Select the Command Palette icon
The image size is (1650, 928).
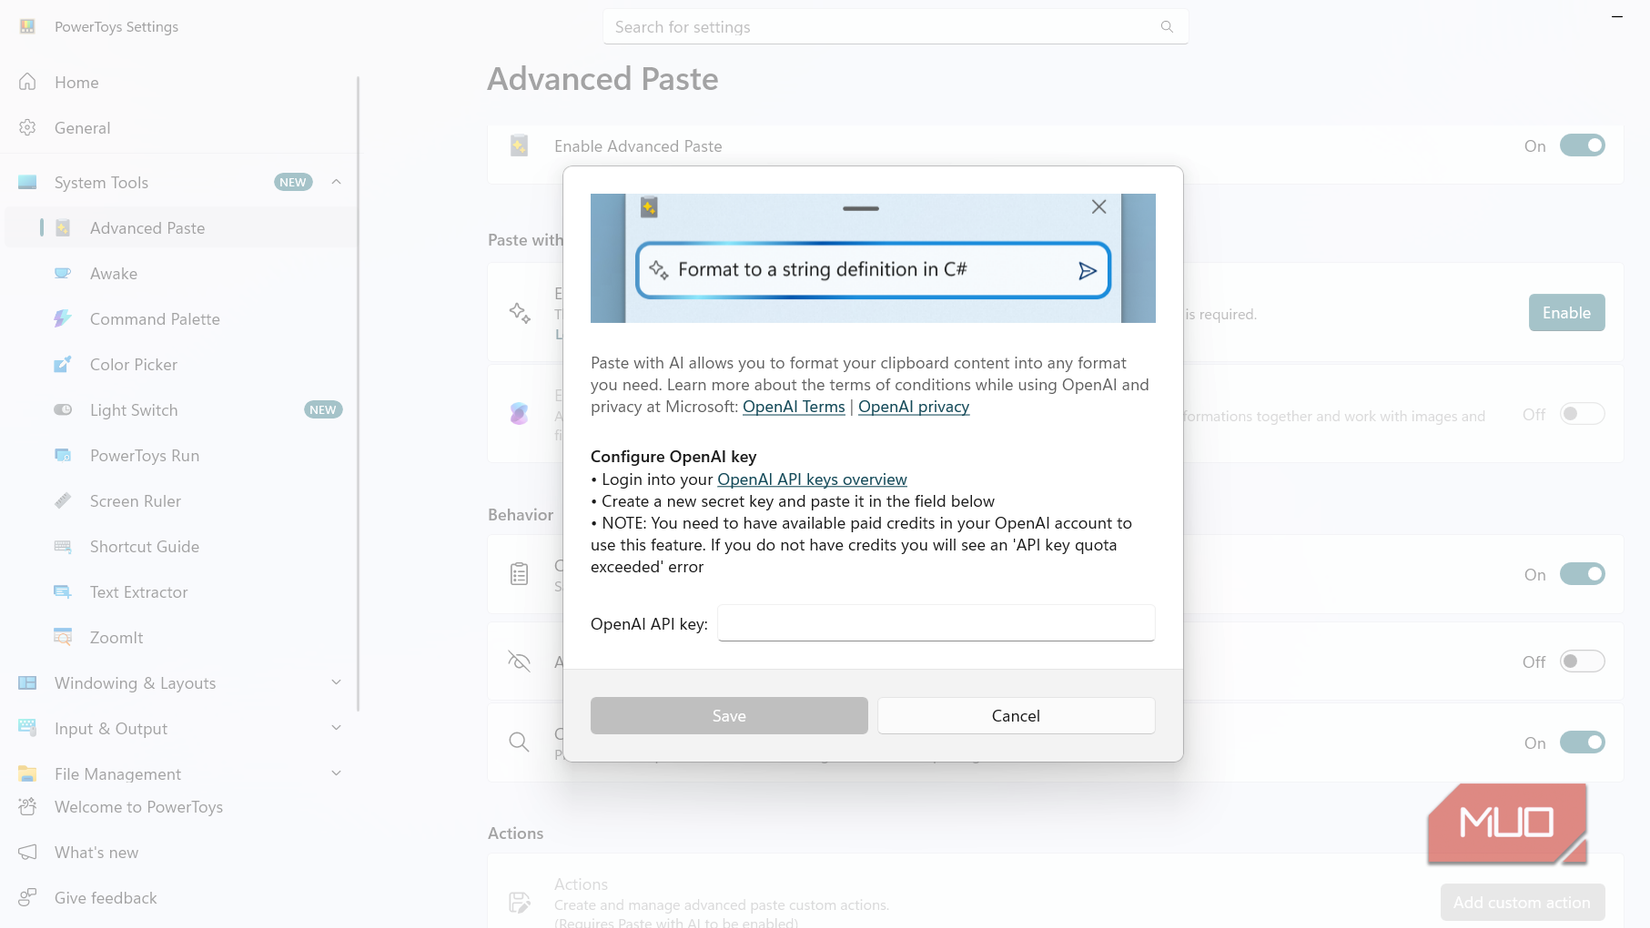click(62, 318)
